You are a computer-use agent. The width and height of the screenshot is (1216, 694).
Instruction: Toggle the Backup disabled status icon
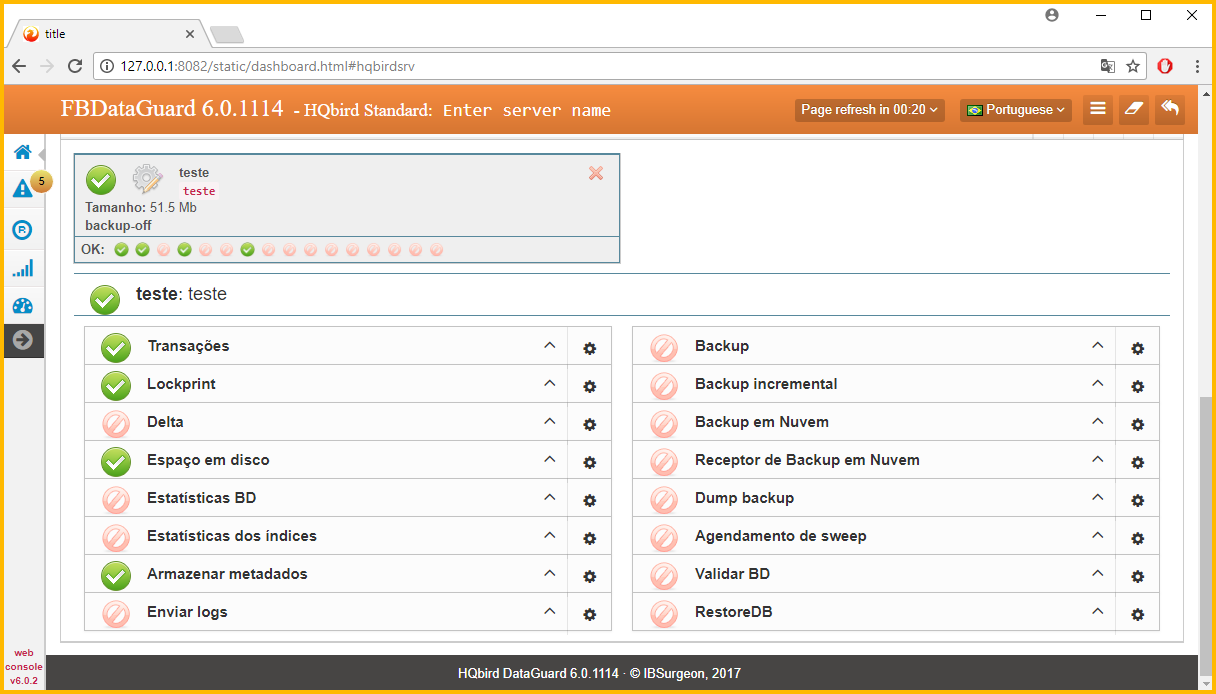coord(664,348)
